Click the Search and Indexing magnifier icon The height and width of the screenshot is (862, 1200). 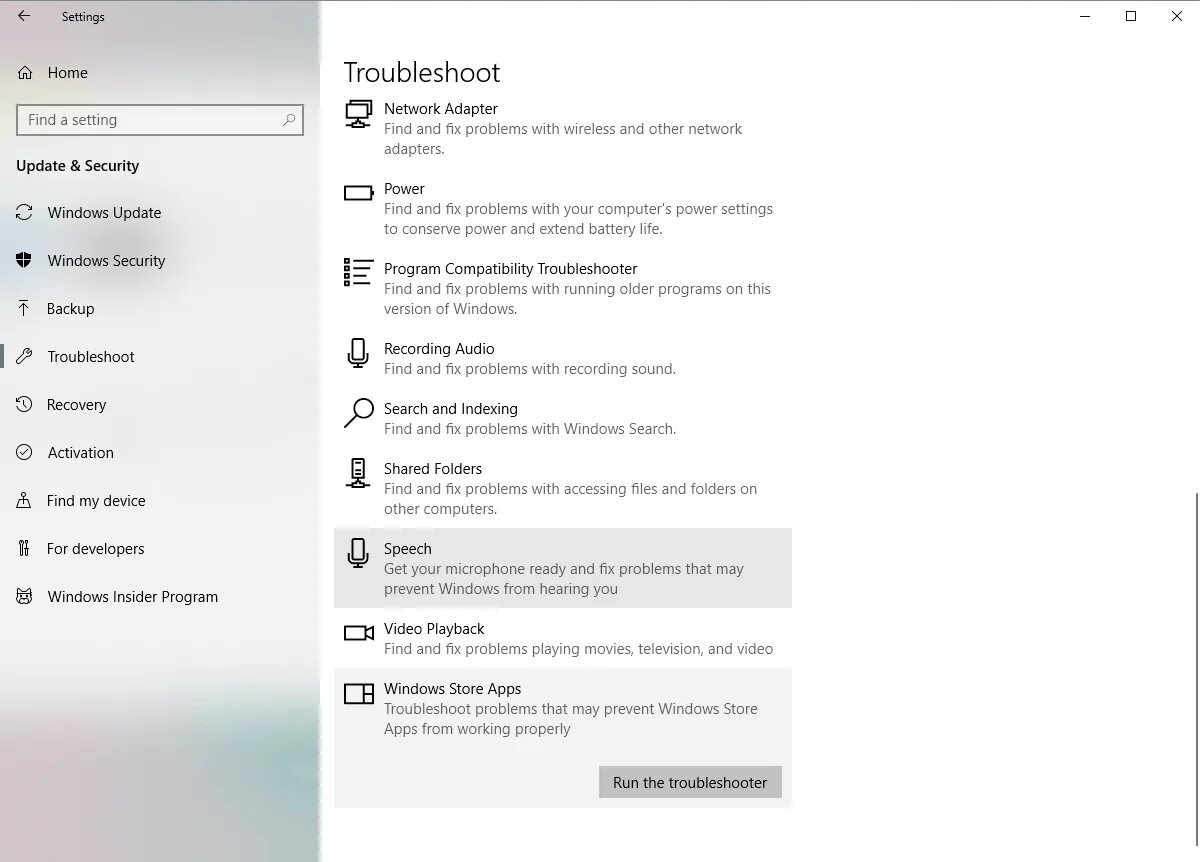pyautogui.click(x=358, y=413)
